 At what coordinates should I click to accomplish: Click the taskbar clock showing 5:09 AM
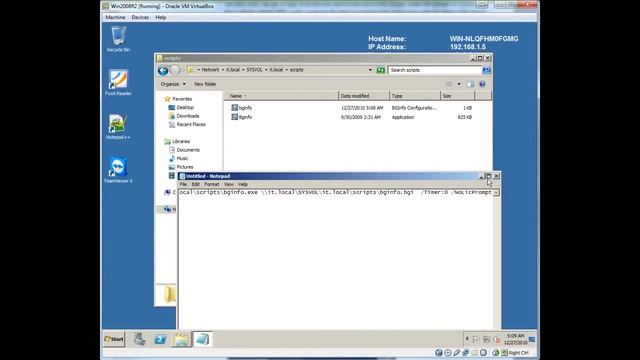(x=515, y=339)
